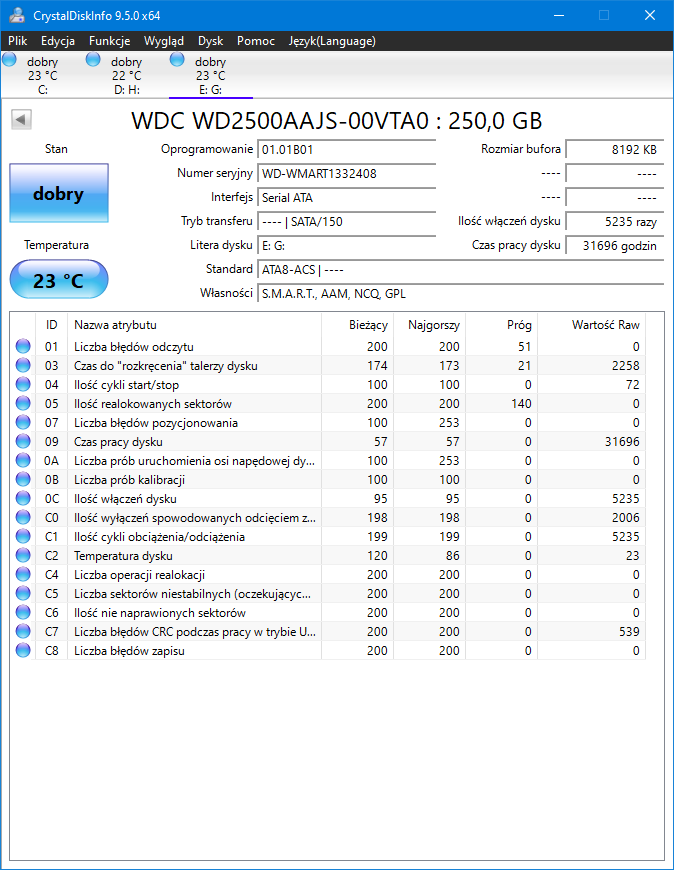Select row 'Temperatura dysku'
This screenshot has width=674, height=870.
pyautogui.click(x=327, y=555)
